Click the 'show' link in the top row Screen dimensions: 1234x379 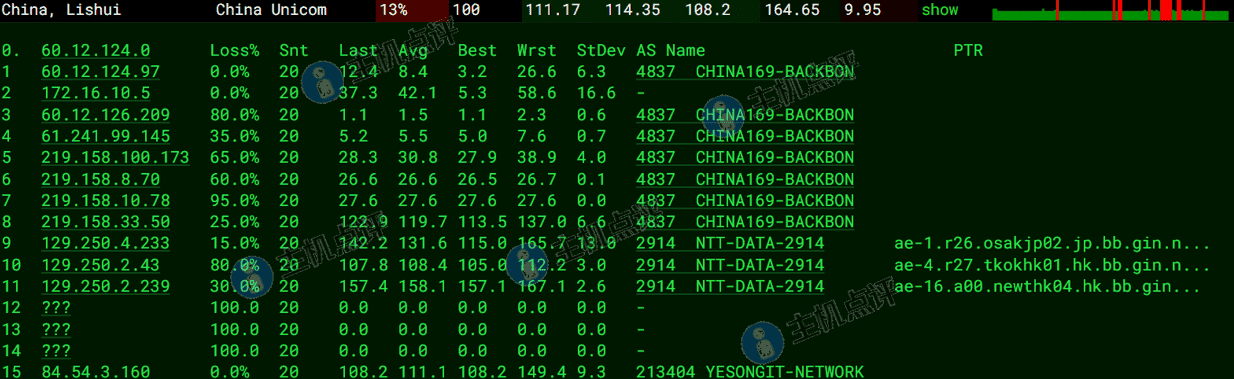[x=939, y=10]
